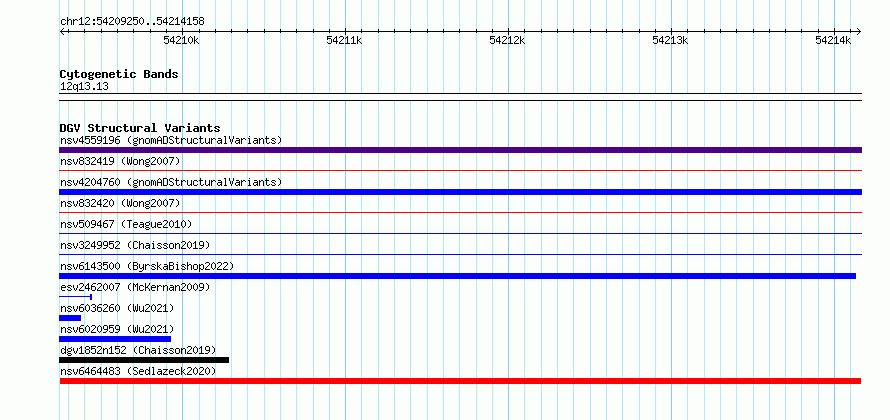
Task: Click the 54211k ruler tick label
Action: point(345,40)
